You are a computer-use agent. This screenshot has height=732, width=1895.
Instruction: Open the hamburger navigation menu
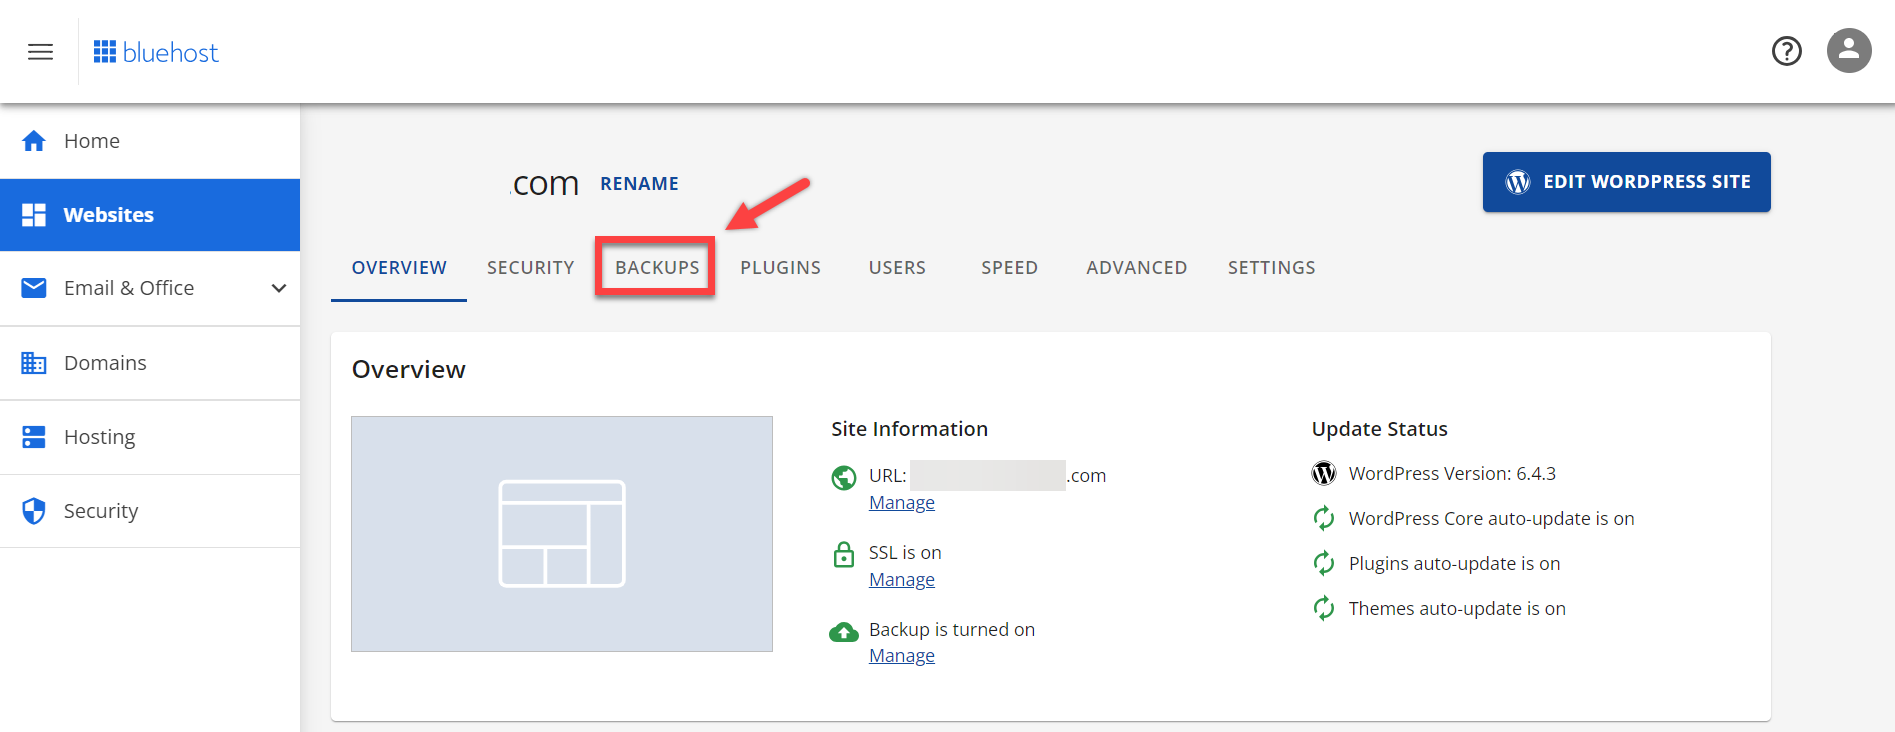[x=40, y=52]
